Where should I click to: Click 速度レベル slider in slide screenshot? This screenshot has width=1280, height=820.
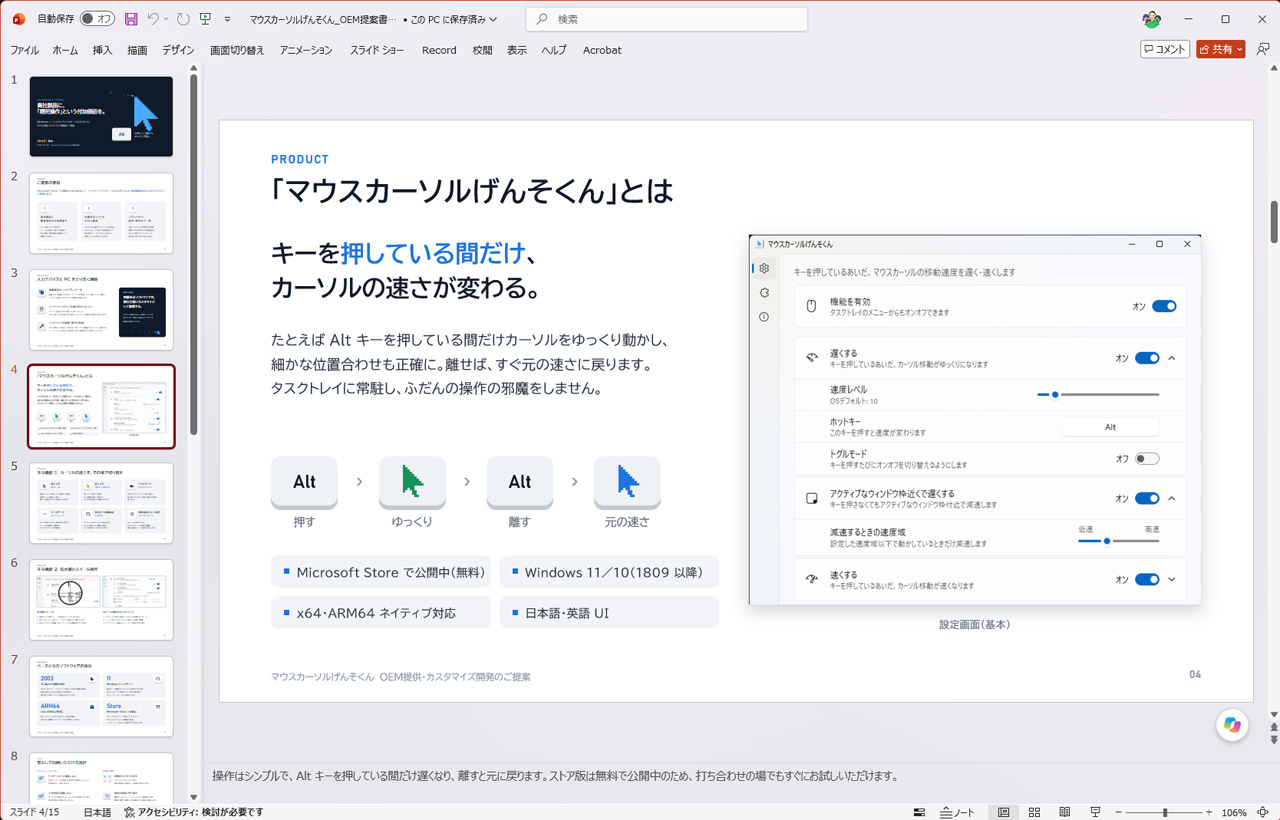[1098, 395]
